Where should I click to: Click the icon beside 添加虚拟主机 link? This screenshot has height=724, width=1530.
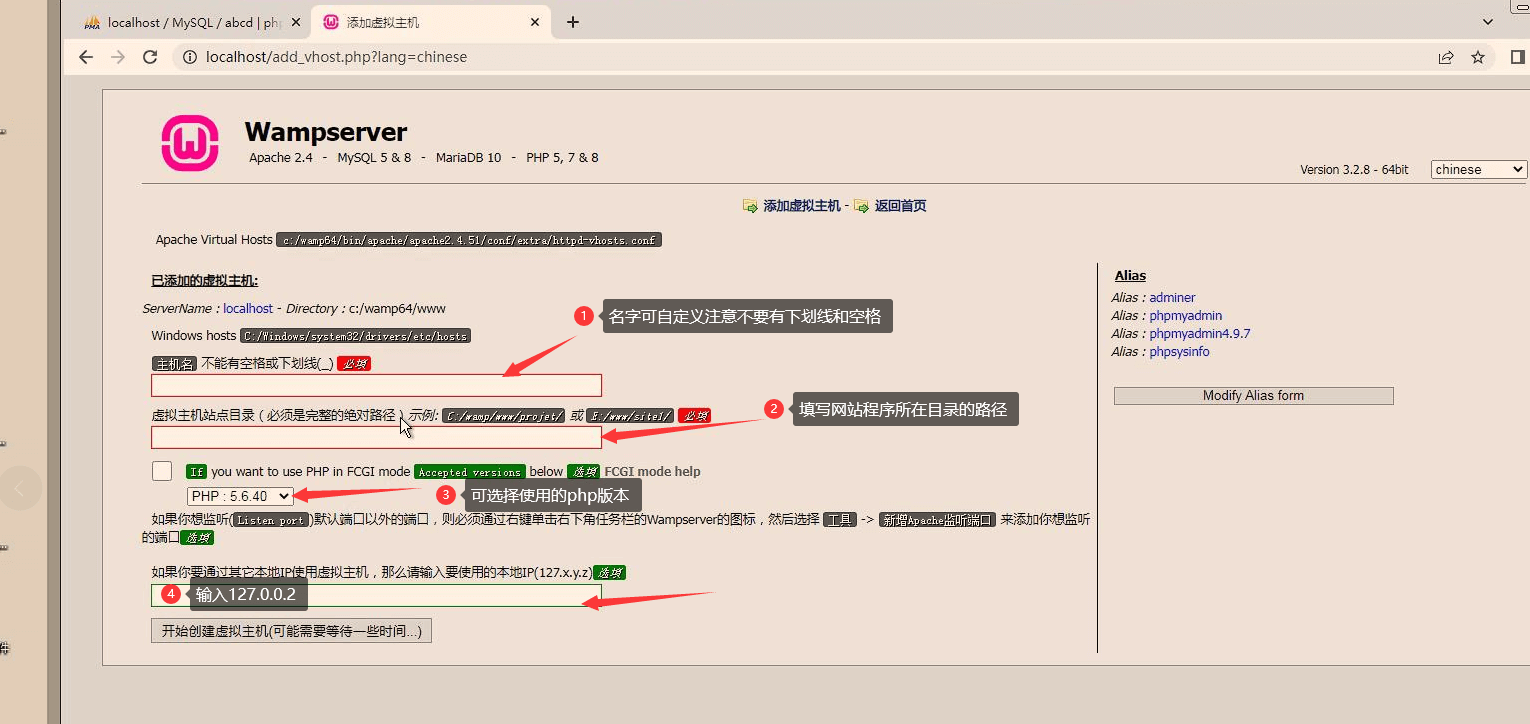750,206
